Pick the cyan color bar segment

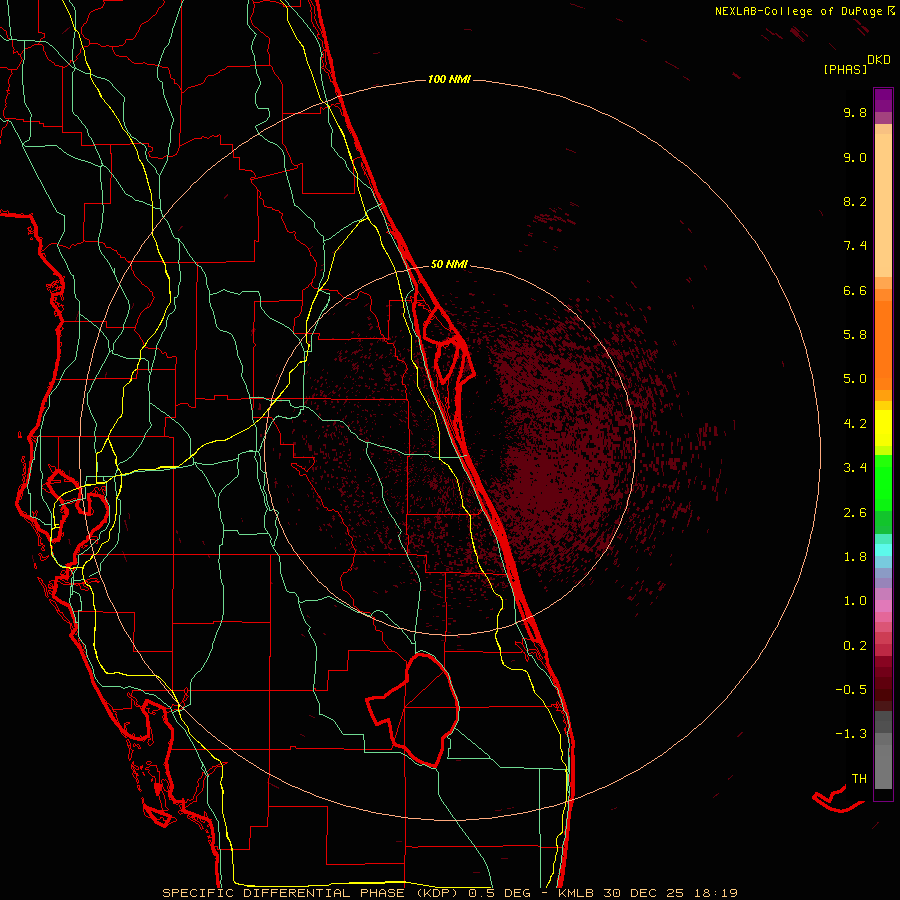tap(883, 550)
